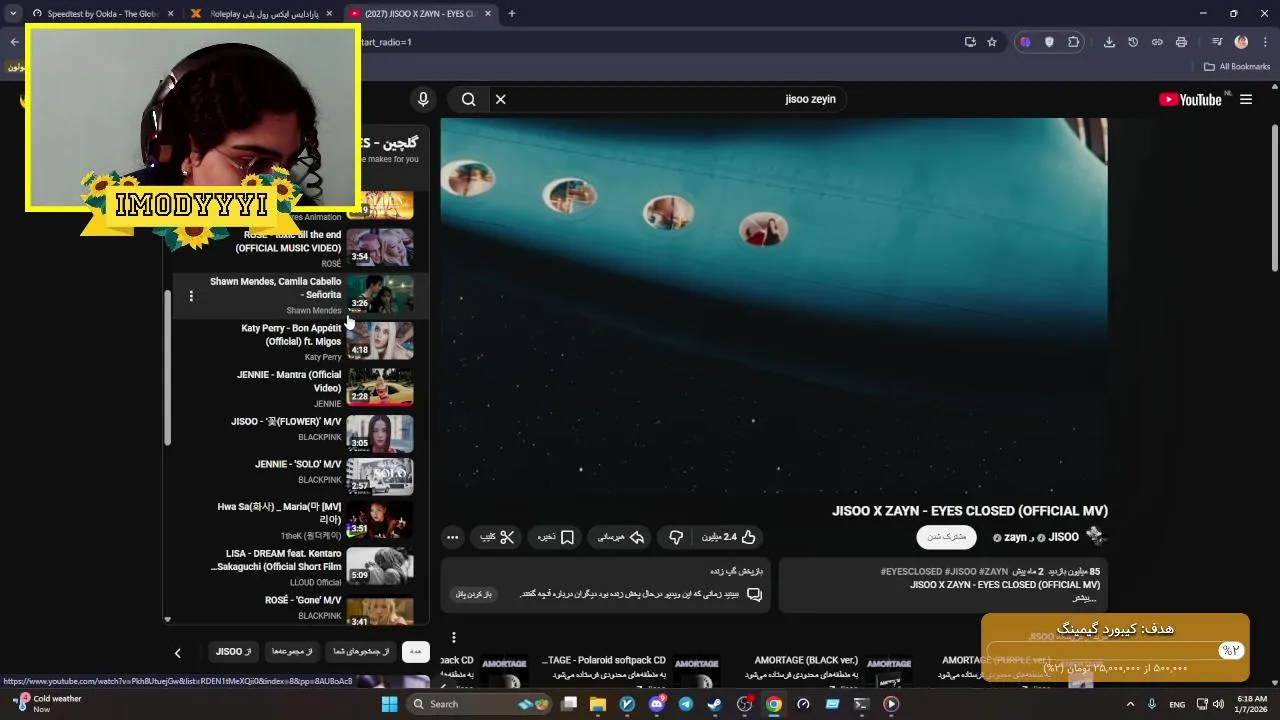
Task: Select JENNIE - Mantra (Official Video)
Action: pyautogui.click(x=300, y=388)
